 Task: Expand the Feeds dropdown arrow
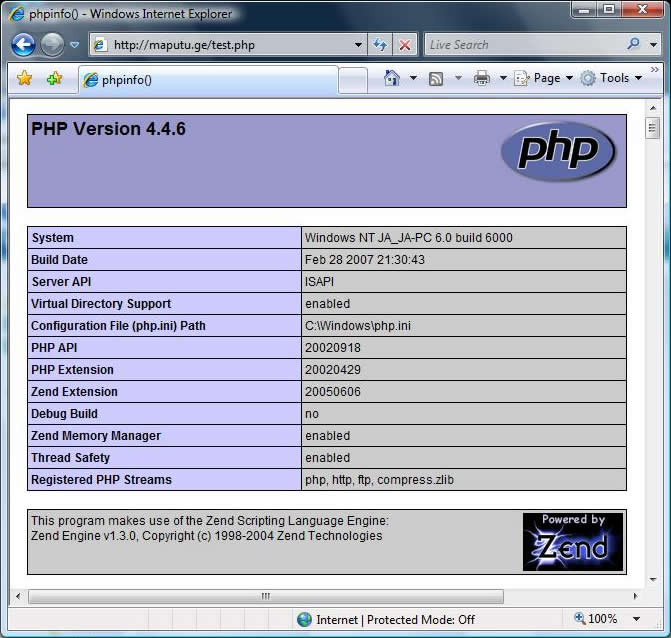[x=458, y=78]
